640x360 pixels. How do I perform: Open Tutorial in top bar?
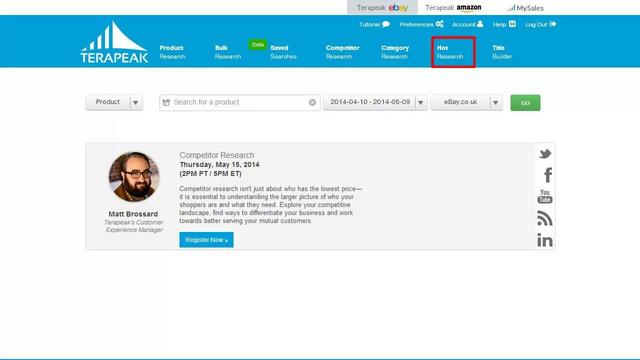pyautogui.click(x=374, y=24)
